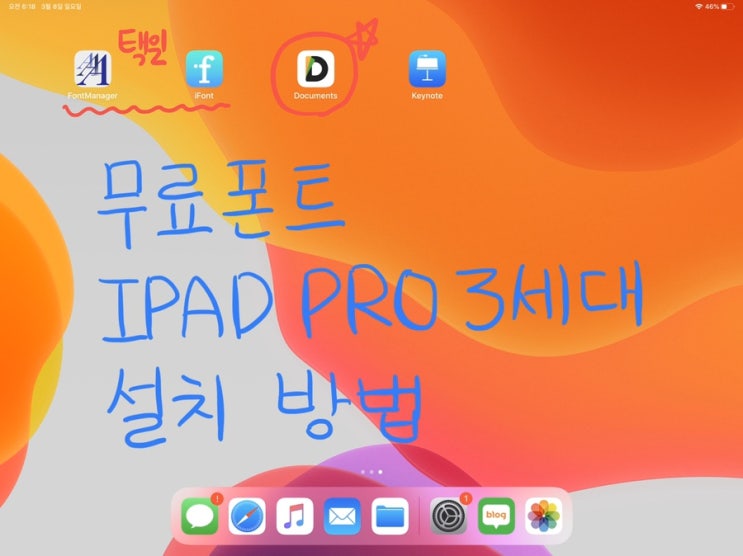
Task: Launch the Naver blog app in the dock
Action: pos(496,516)
